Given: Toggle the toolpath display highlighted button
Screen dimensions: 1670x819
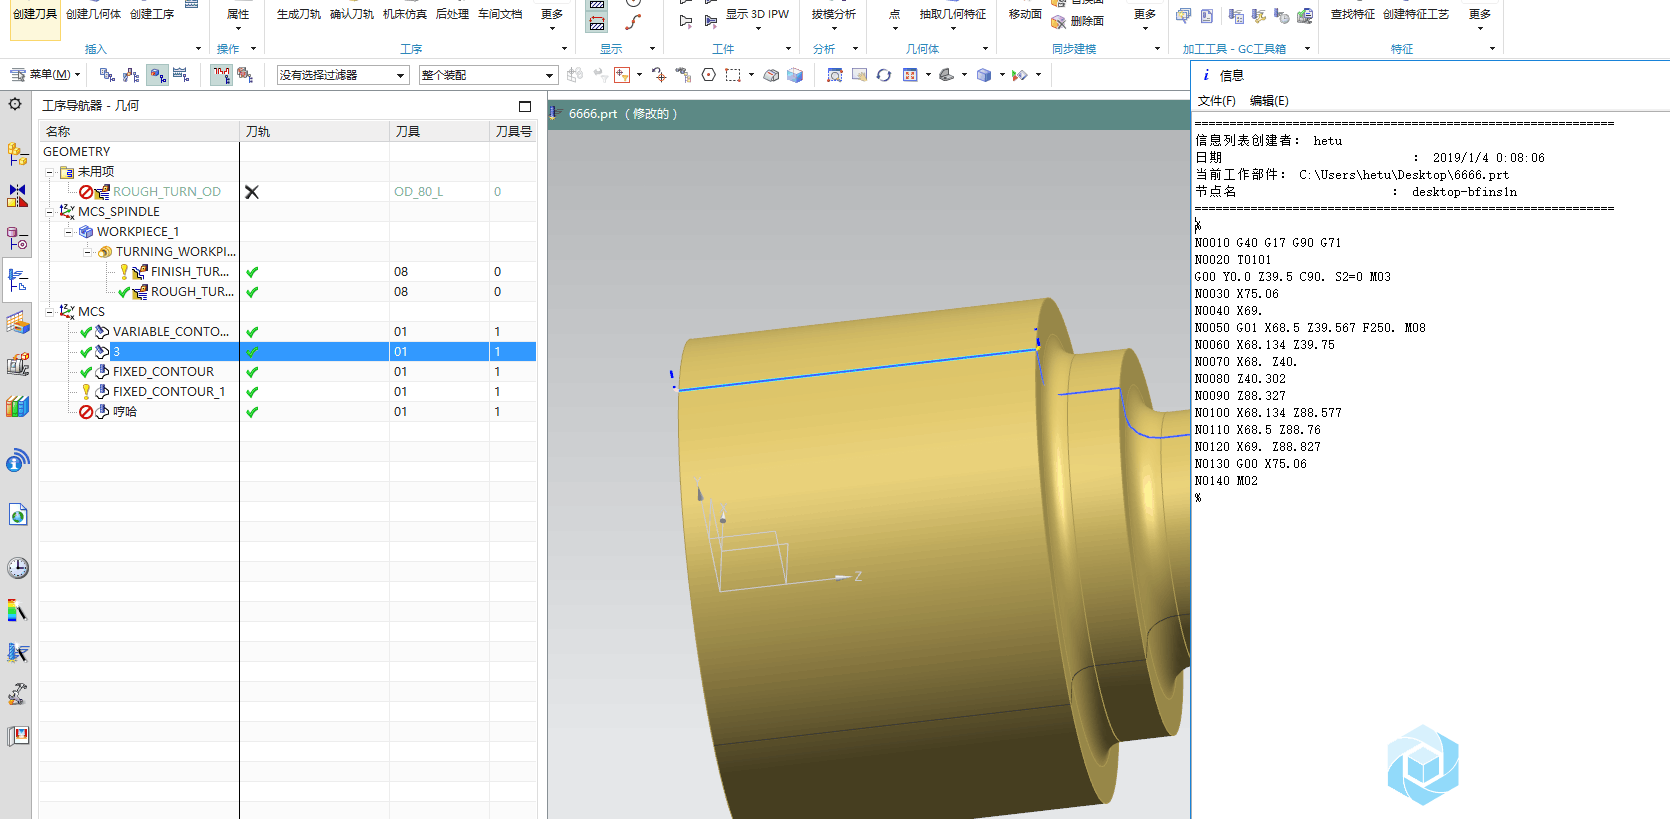Looking at the screenshot, I should coord(222,75).
